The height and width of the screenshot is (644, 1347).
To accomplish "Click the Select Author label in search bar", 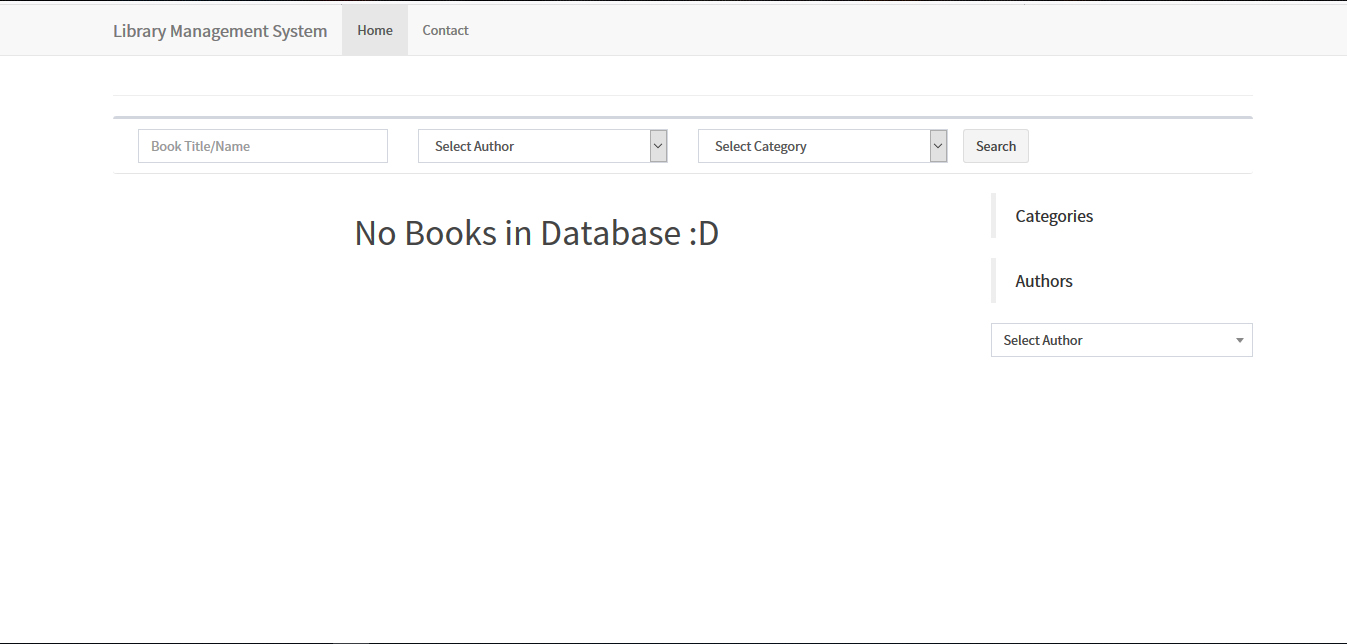I will [474, 146].
